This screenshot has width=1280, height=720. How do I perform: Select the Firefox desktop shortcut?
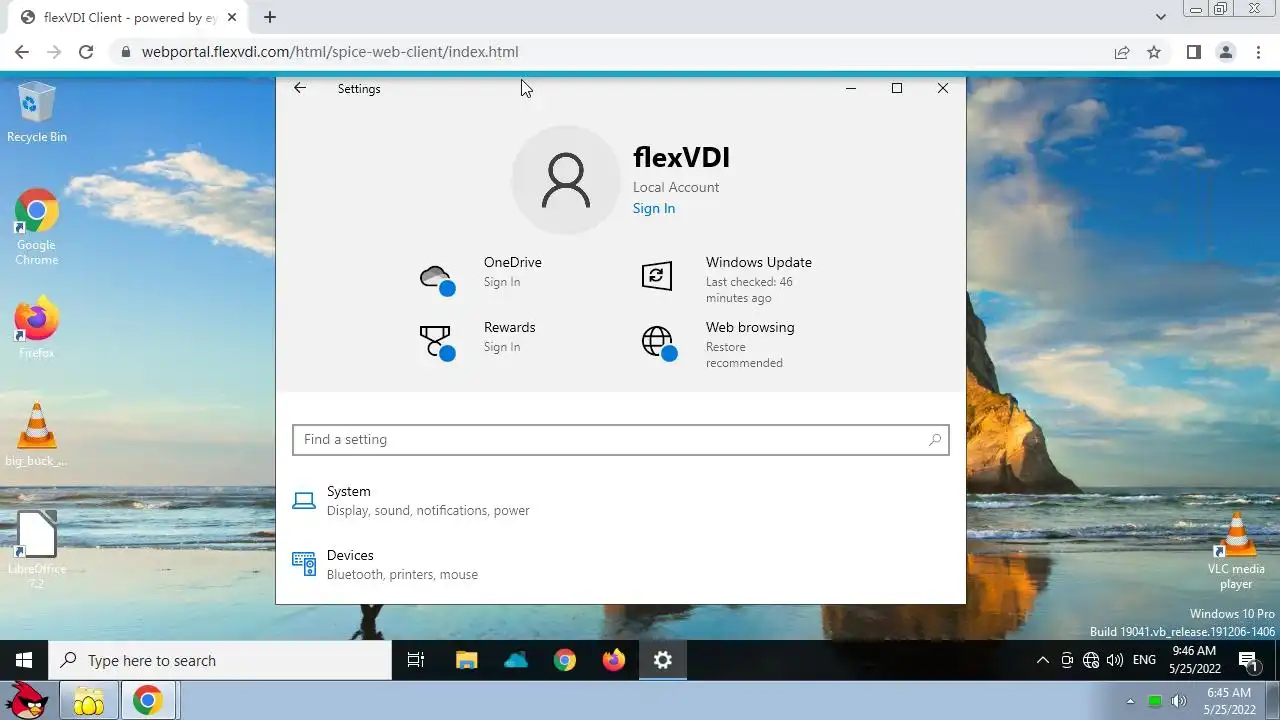pyautogui.click(x=37, y=328)
